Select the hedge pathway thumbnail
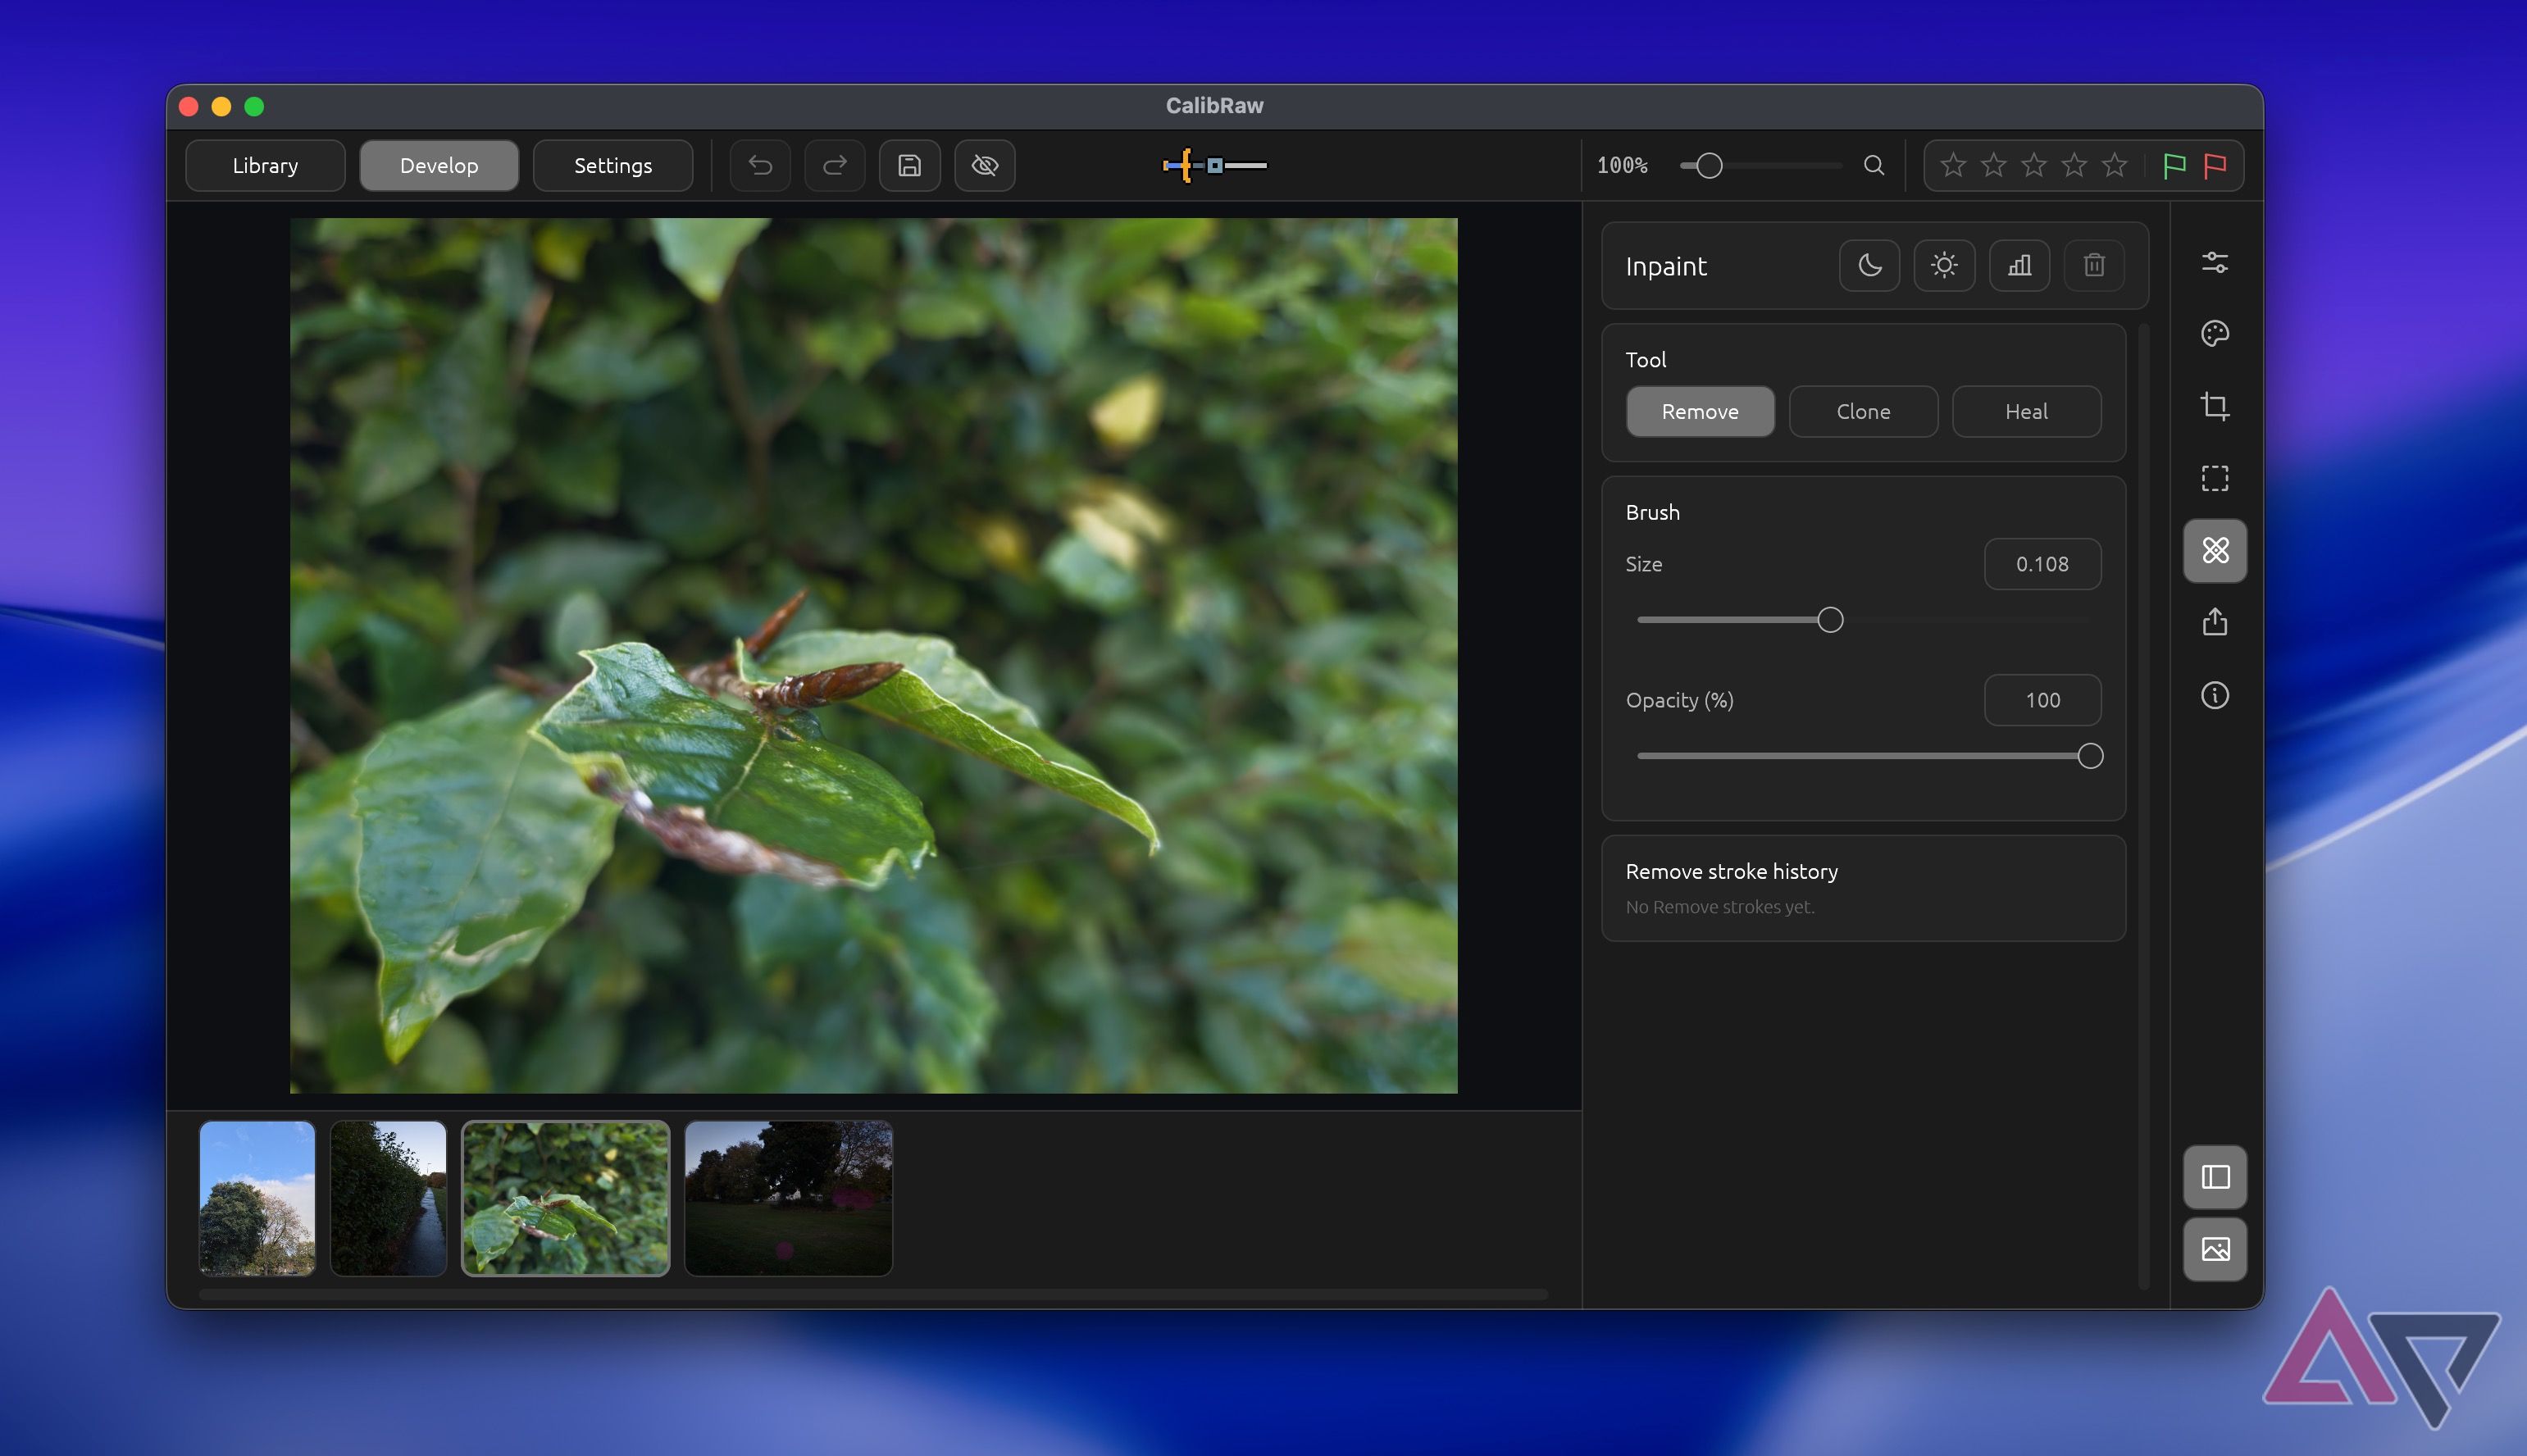 click(388, 1198)
